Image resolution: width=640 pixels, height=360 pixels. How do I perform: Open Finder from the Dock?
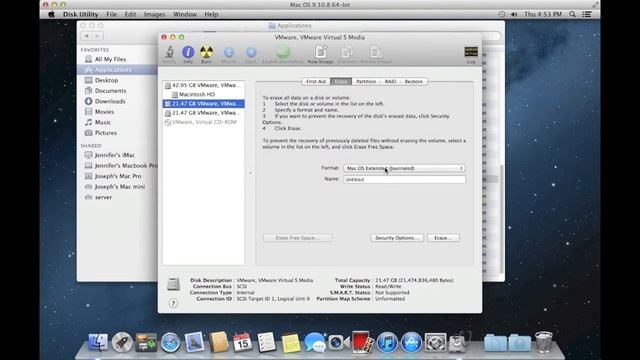[98, 342]
